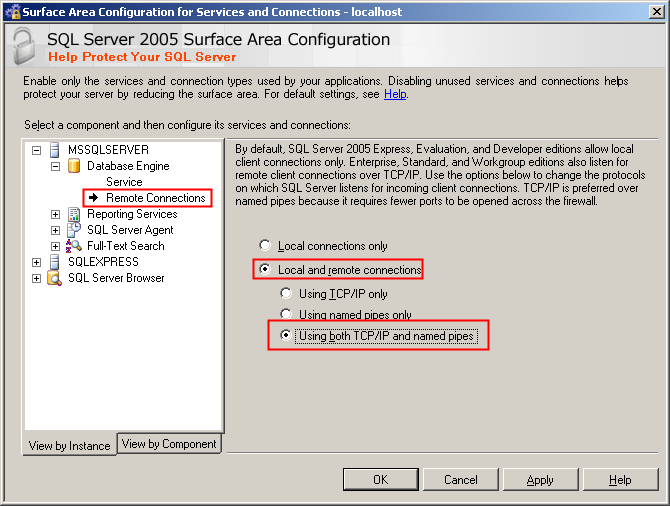Collapse the Database Engine node
Image resolution: width=670 pixels, height=506 pixels.
click(56, 166)
